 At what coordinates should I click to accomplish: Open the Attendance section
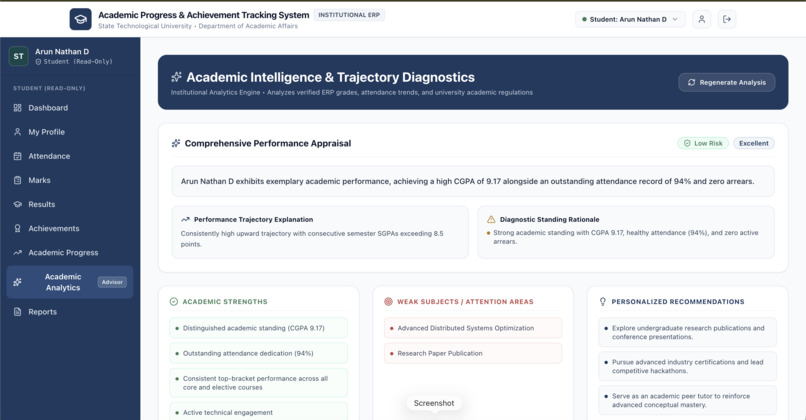(70, 156)
